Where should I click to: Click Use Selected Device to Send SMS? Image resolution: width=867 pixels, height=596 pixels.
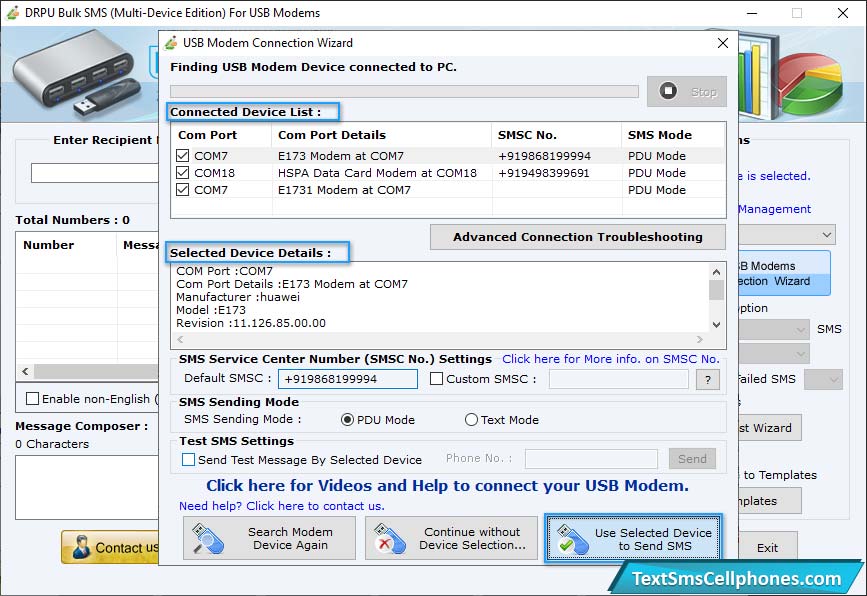pyautogui.click(x=633, y=539)
